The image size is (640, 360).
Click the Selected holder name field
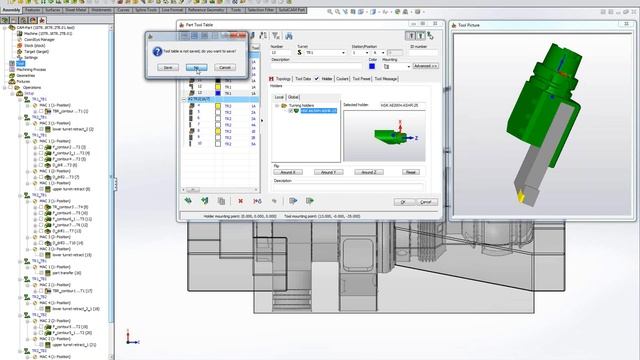402,105
